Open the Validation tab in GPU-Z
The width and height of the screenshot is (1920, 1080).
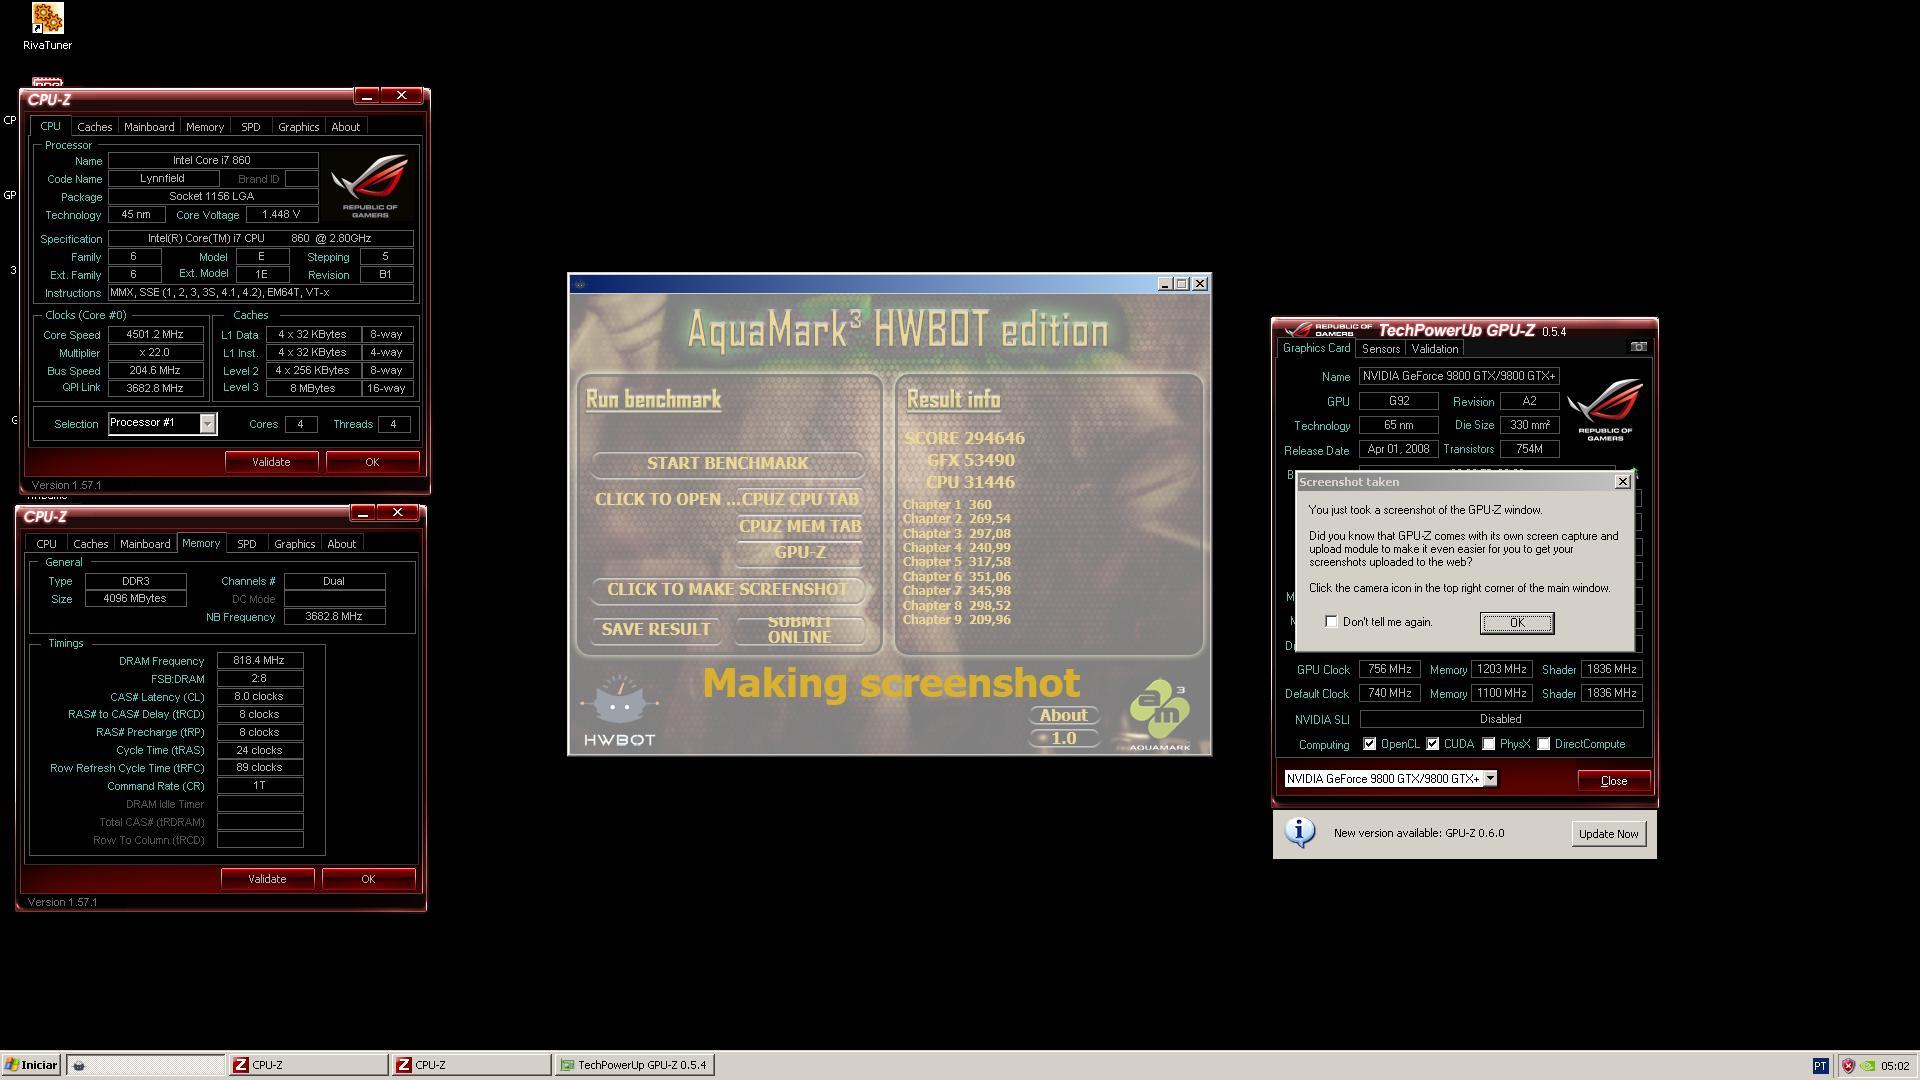(x=1435, y=349)
